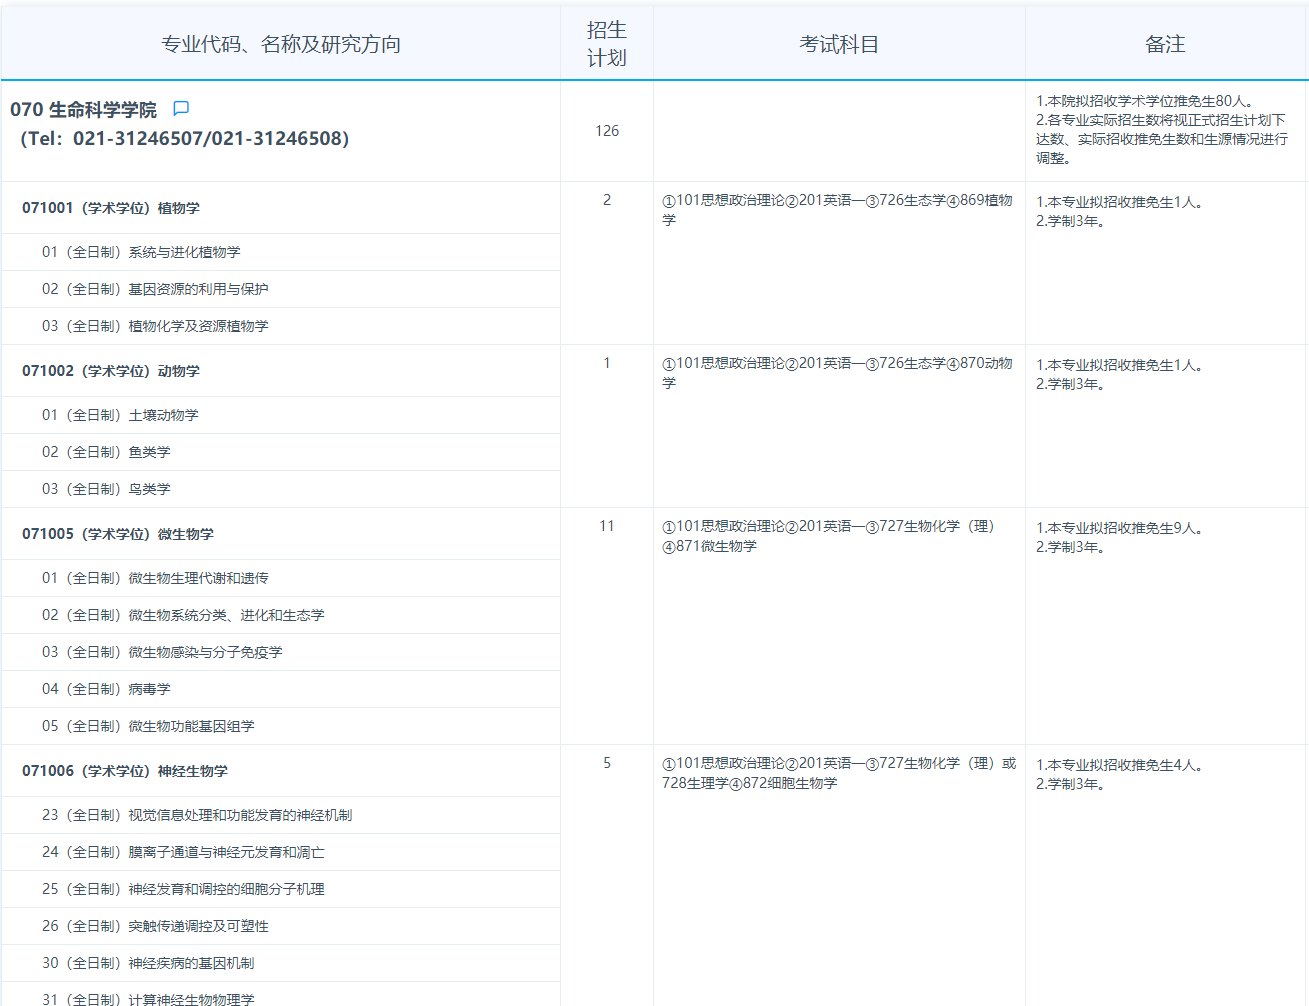Screen dimensions: 1309x1006
Task: Click the 070 生命科学学院 heading text
Action: click(84, 110)
